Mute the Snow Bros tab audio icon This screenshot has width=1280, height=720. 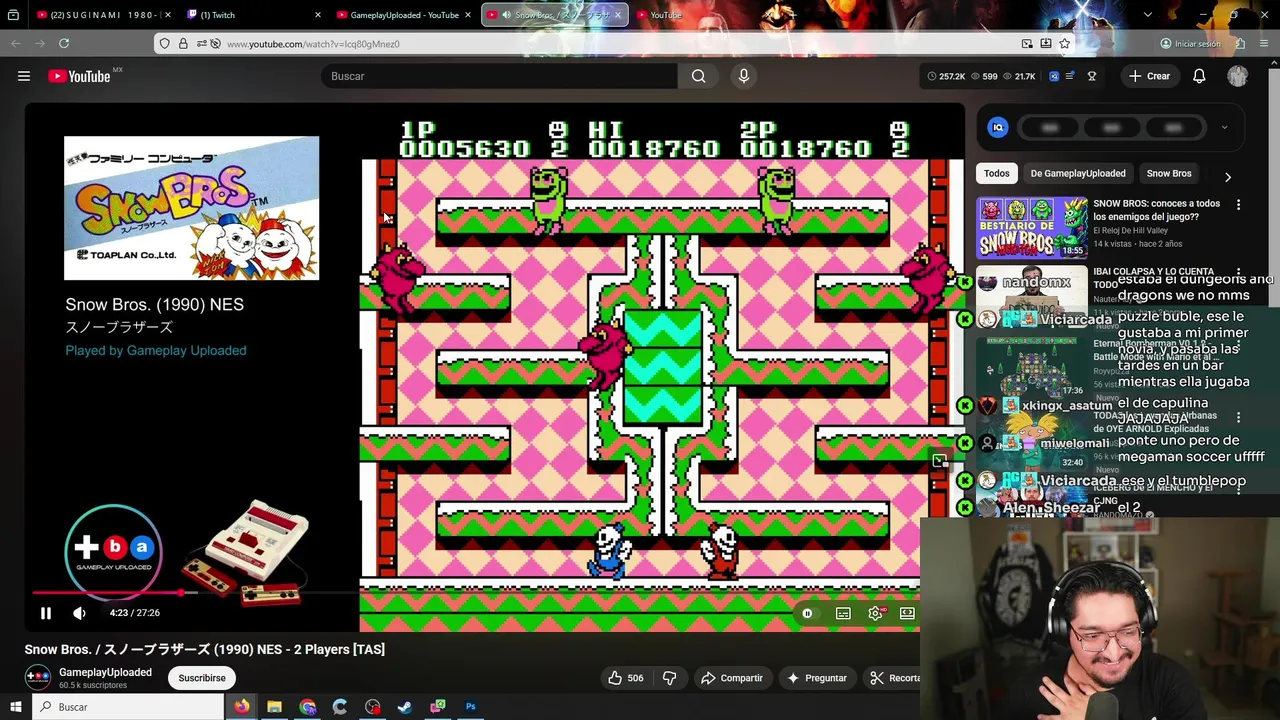tap(507, 15)
